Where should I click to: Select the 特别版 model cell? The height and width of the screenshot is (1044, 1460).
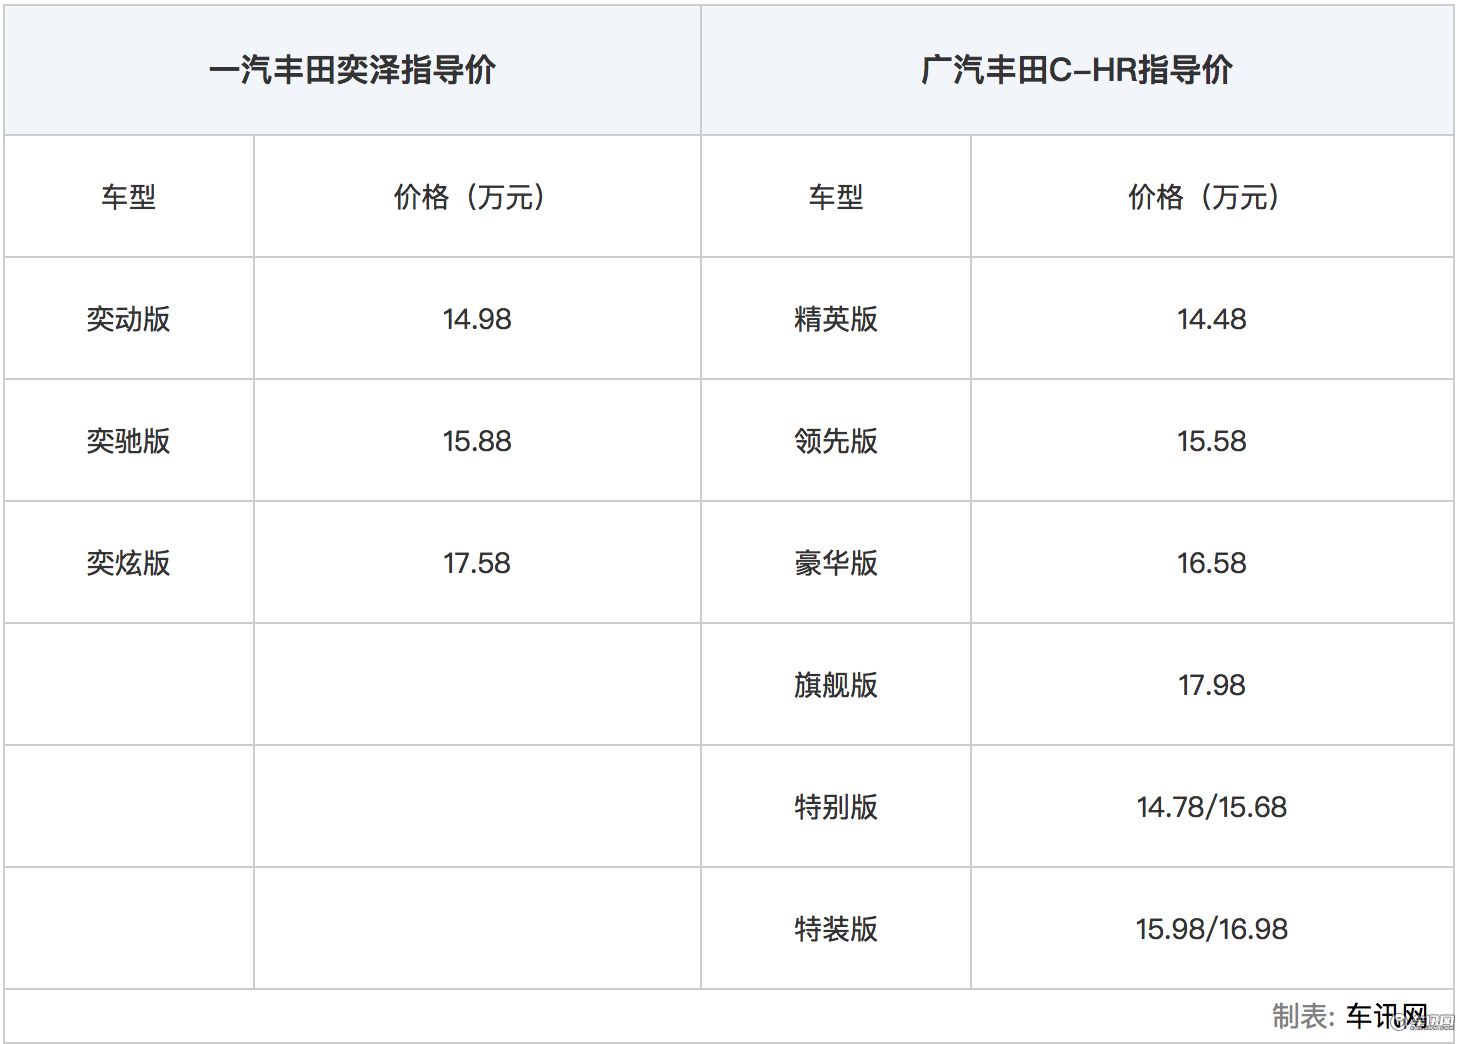[836, 807]
